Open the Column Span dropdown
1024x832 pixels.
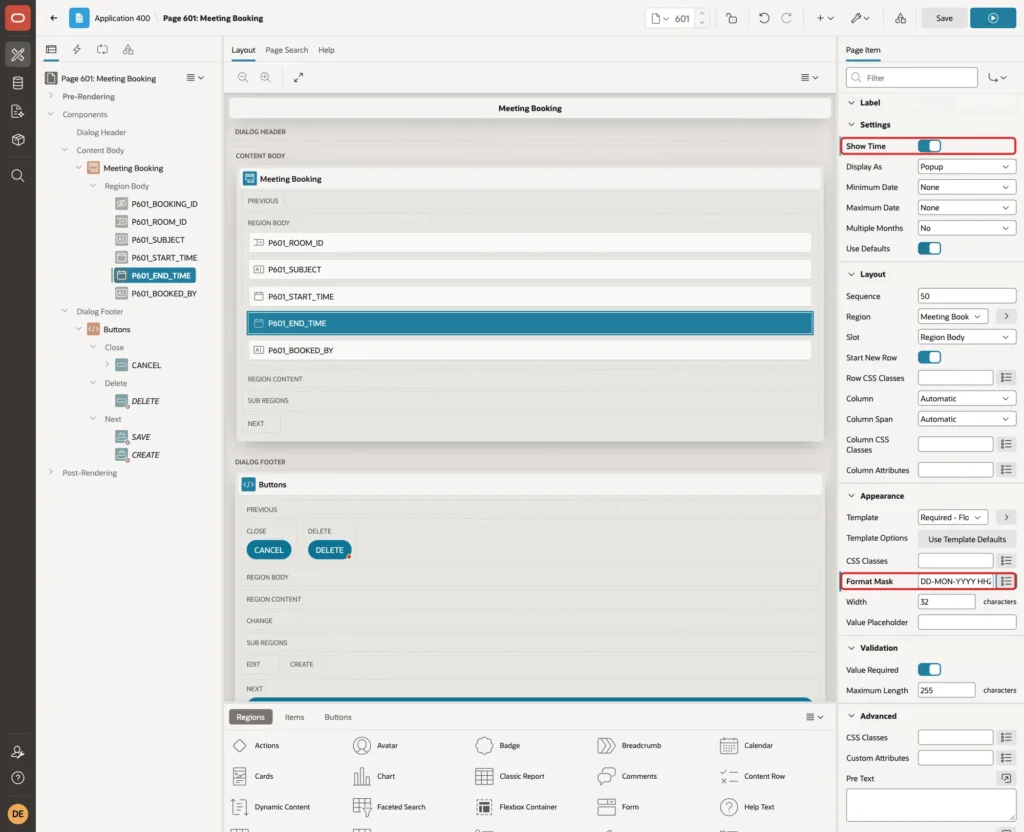(x=967, y=419)
